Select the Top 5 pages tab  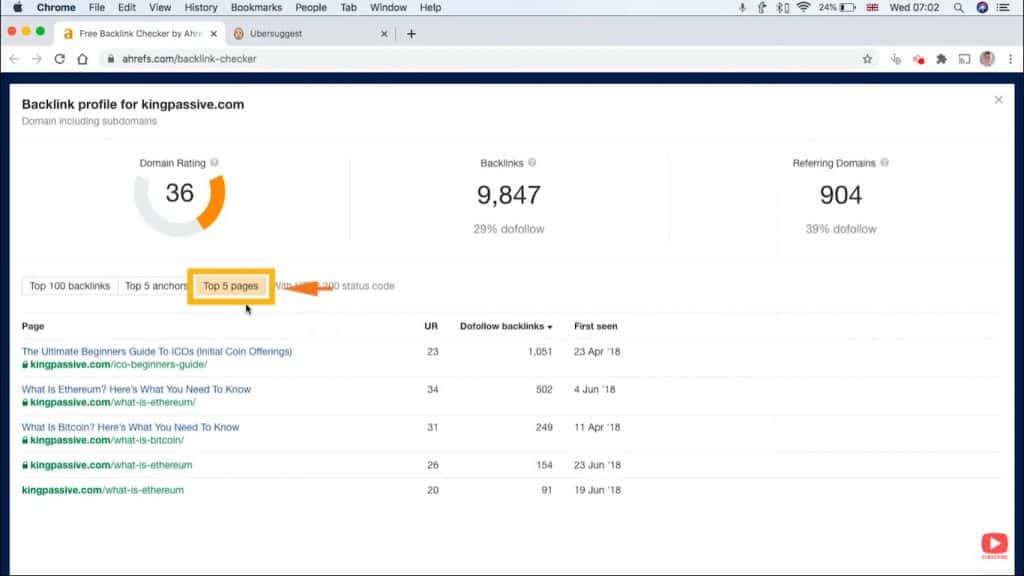[x=231, y=286]
